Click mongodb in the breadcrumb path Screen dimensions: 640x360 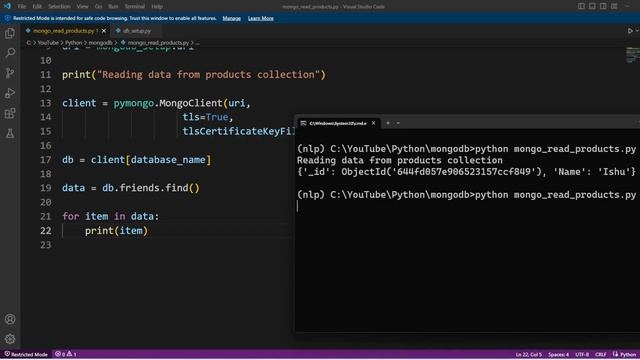click(100, 43)
